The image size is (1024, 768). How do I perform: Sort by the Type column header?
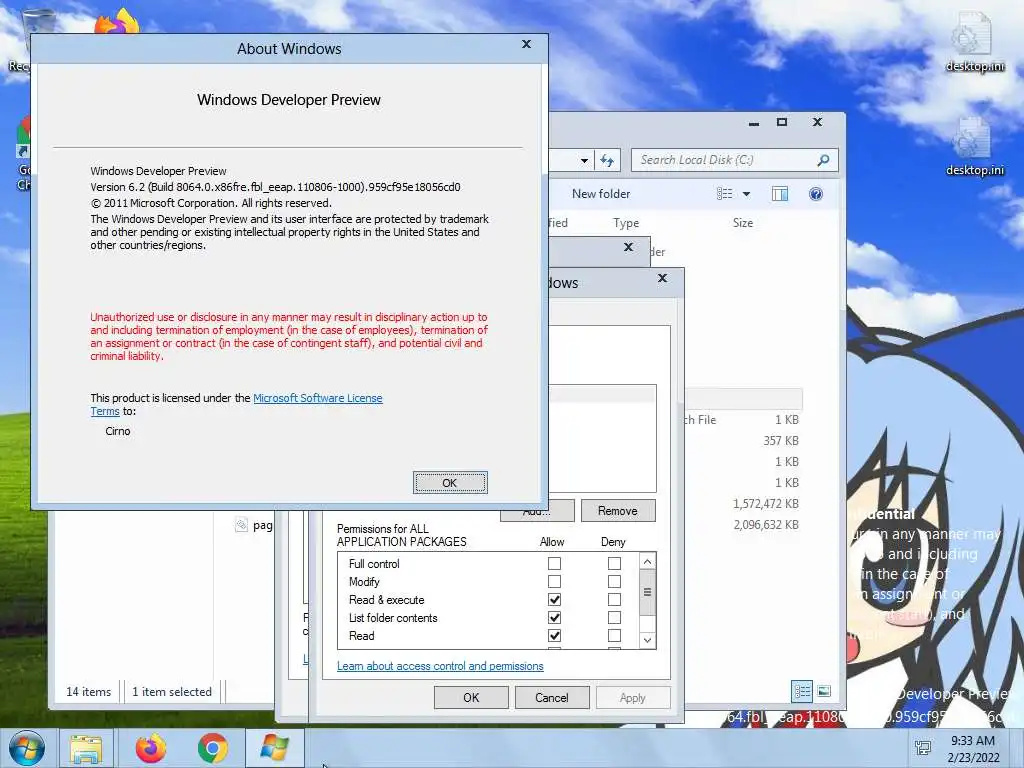626,223
